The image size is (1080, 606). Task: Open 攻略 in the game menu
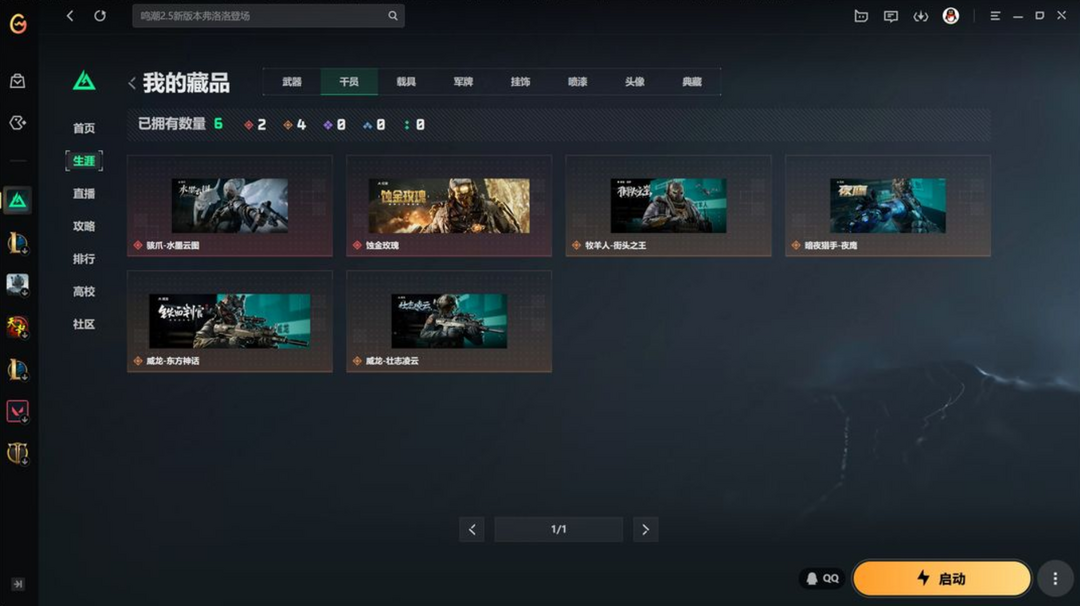tap(84, 226)
